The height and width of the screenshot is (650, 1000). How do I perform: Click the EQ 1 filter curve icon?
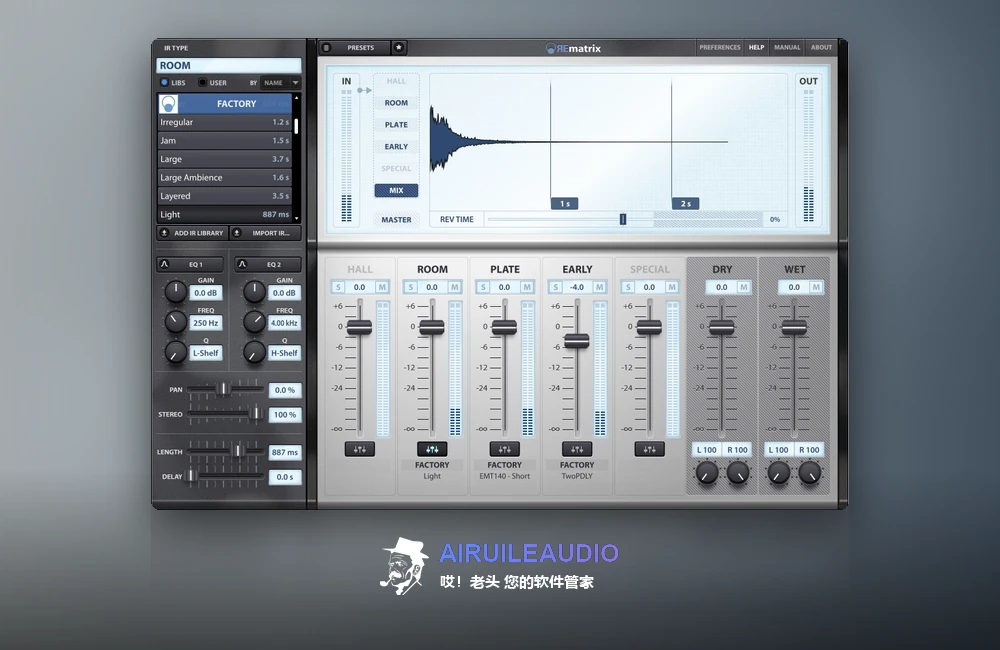165,264
